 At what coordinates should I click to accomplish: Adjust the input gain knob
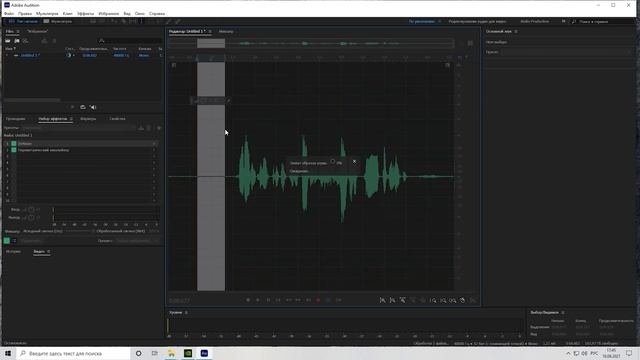(x=31, y=210)
